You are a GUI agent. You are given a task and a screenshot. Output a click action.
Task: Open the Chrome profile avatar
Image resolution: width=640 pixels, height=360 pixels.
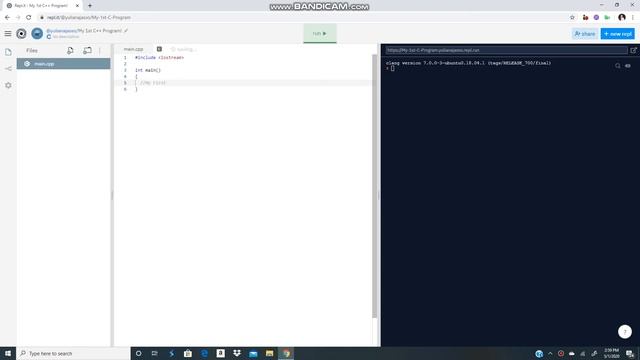tap(622, 17)
